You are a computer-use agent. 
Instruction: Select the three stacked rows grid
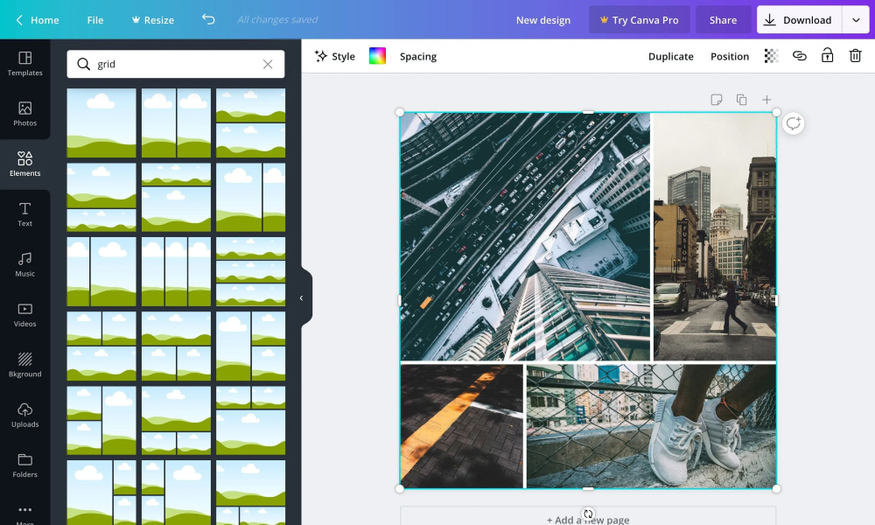251,272
